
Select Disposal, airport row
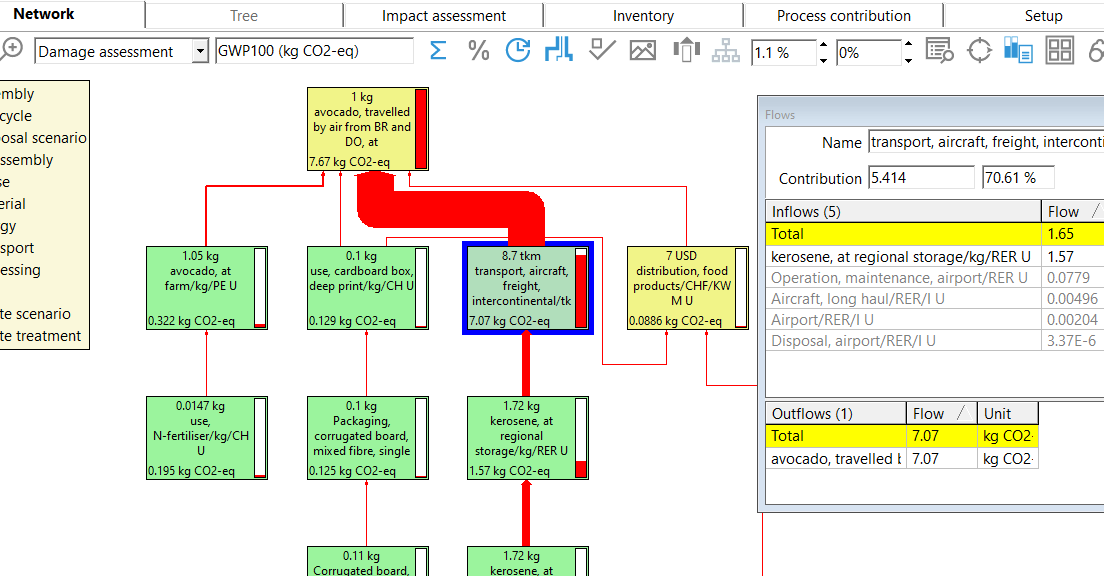click(x=934, y=341)
